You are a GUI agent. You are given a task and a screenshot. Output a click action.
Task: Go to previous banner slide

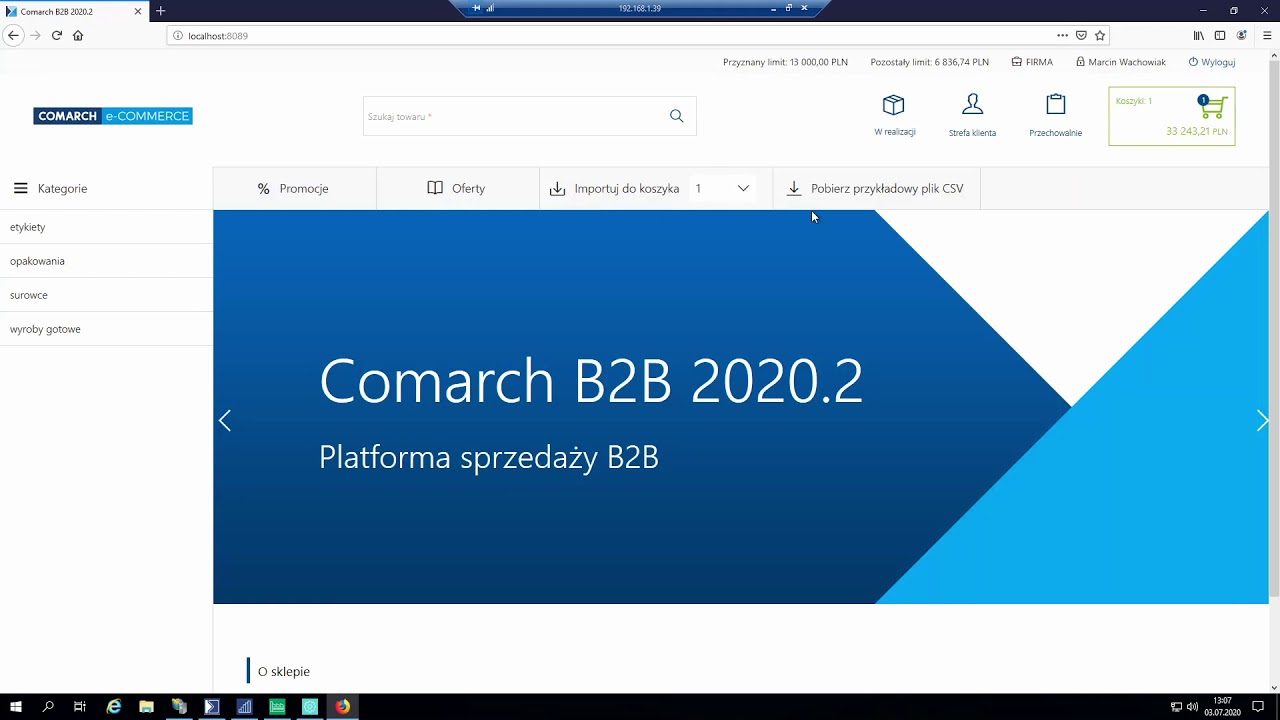[225, 421]
